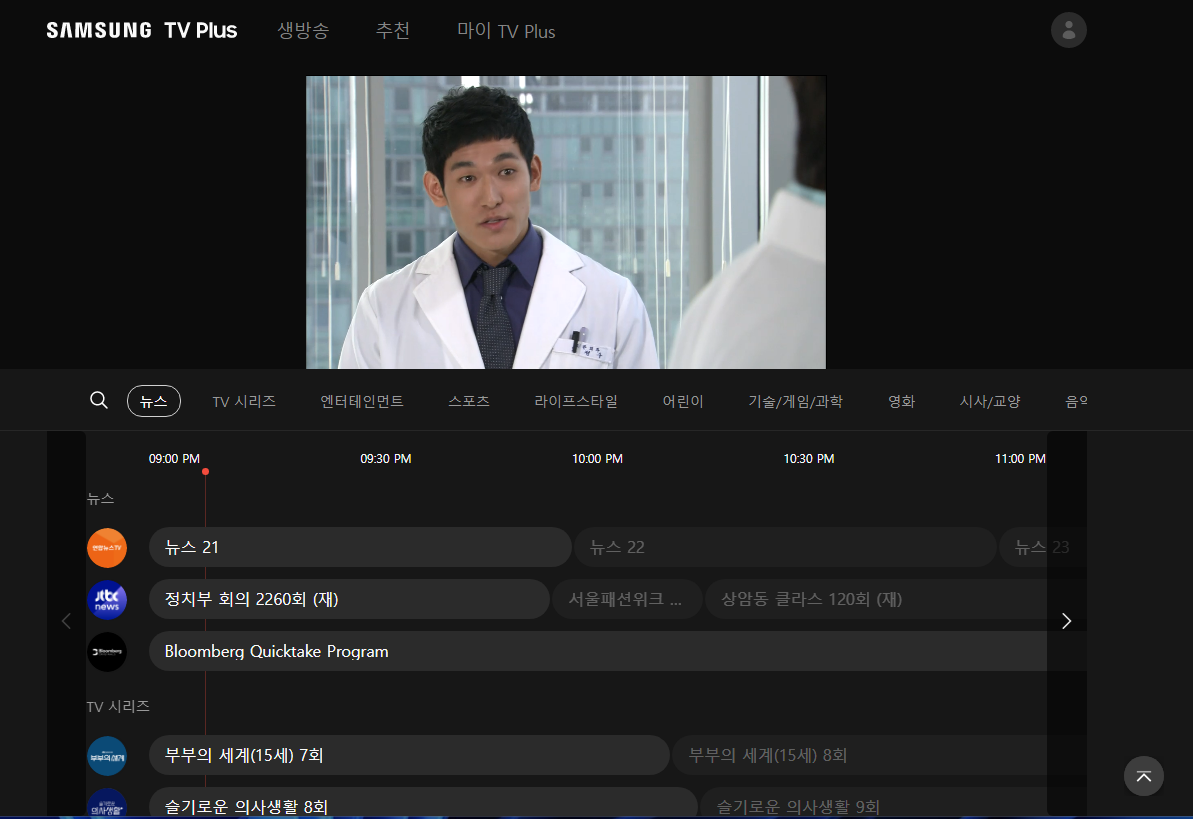Collapse the guide back to earlier times
The image size is (1193, 819).
pyautogui.click(x=66, y=620)
